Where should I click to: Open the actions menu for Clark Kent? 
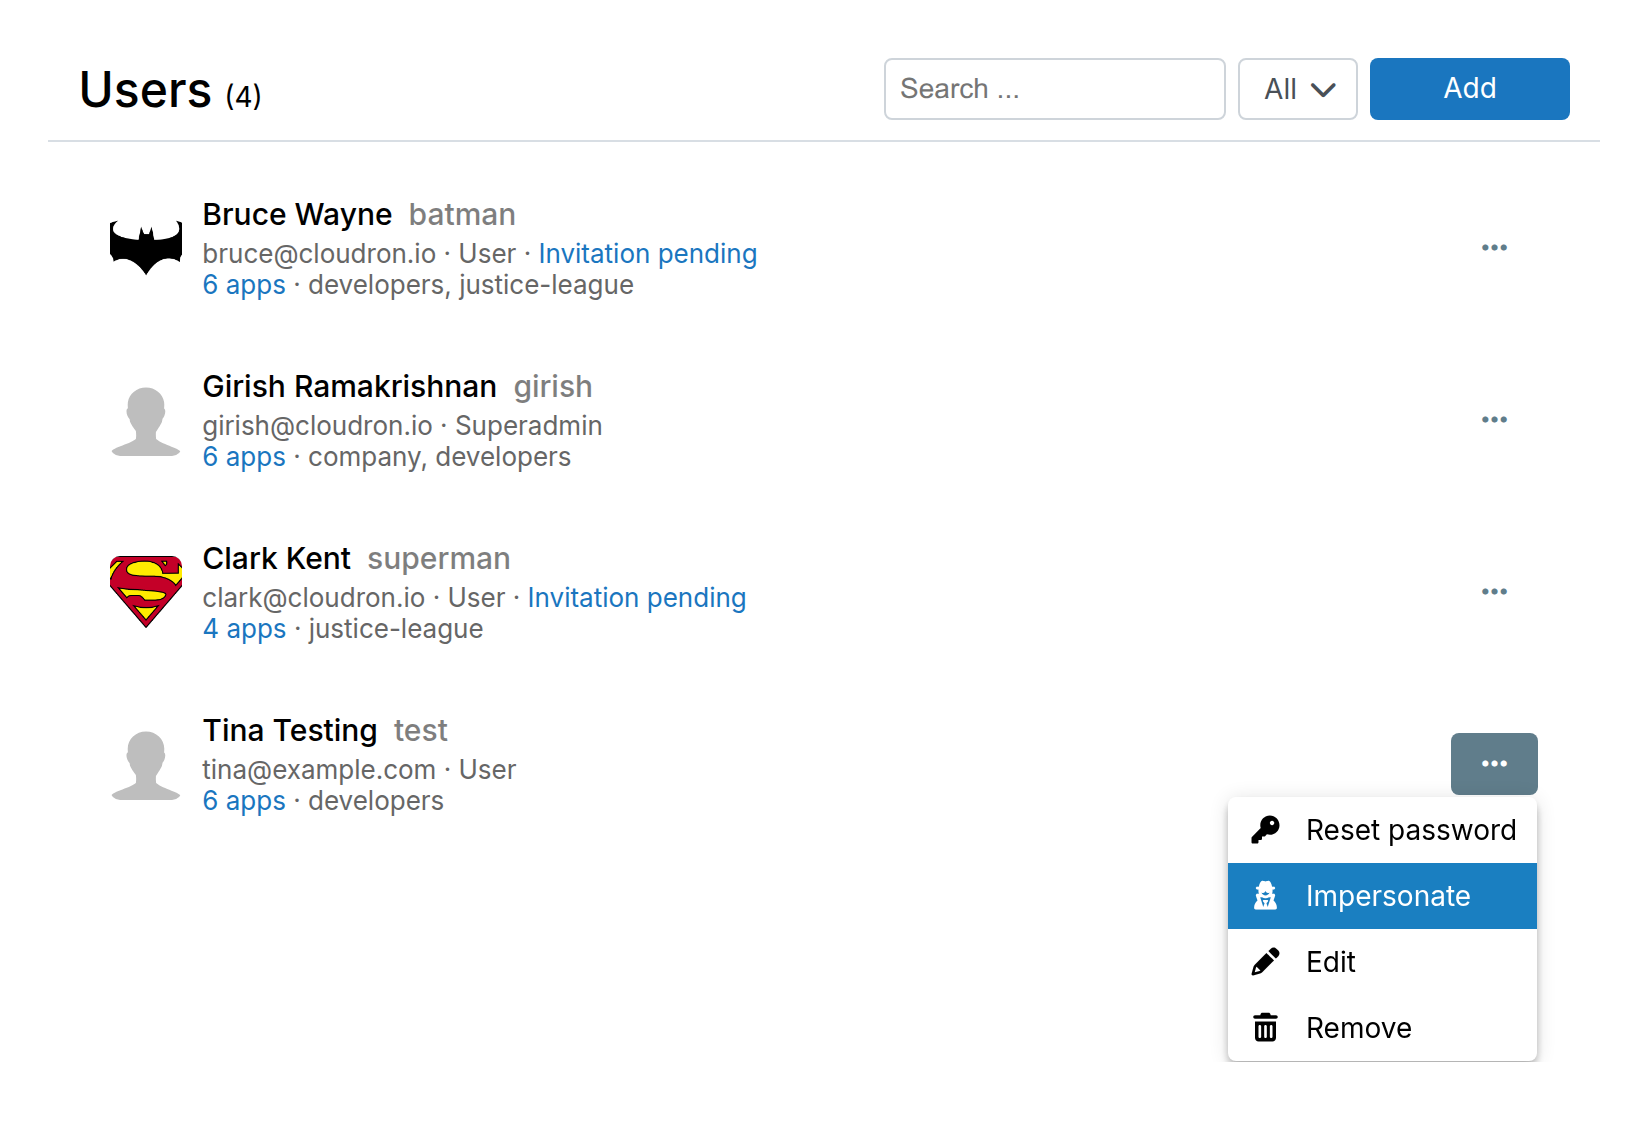tap(1494, 592)
